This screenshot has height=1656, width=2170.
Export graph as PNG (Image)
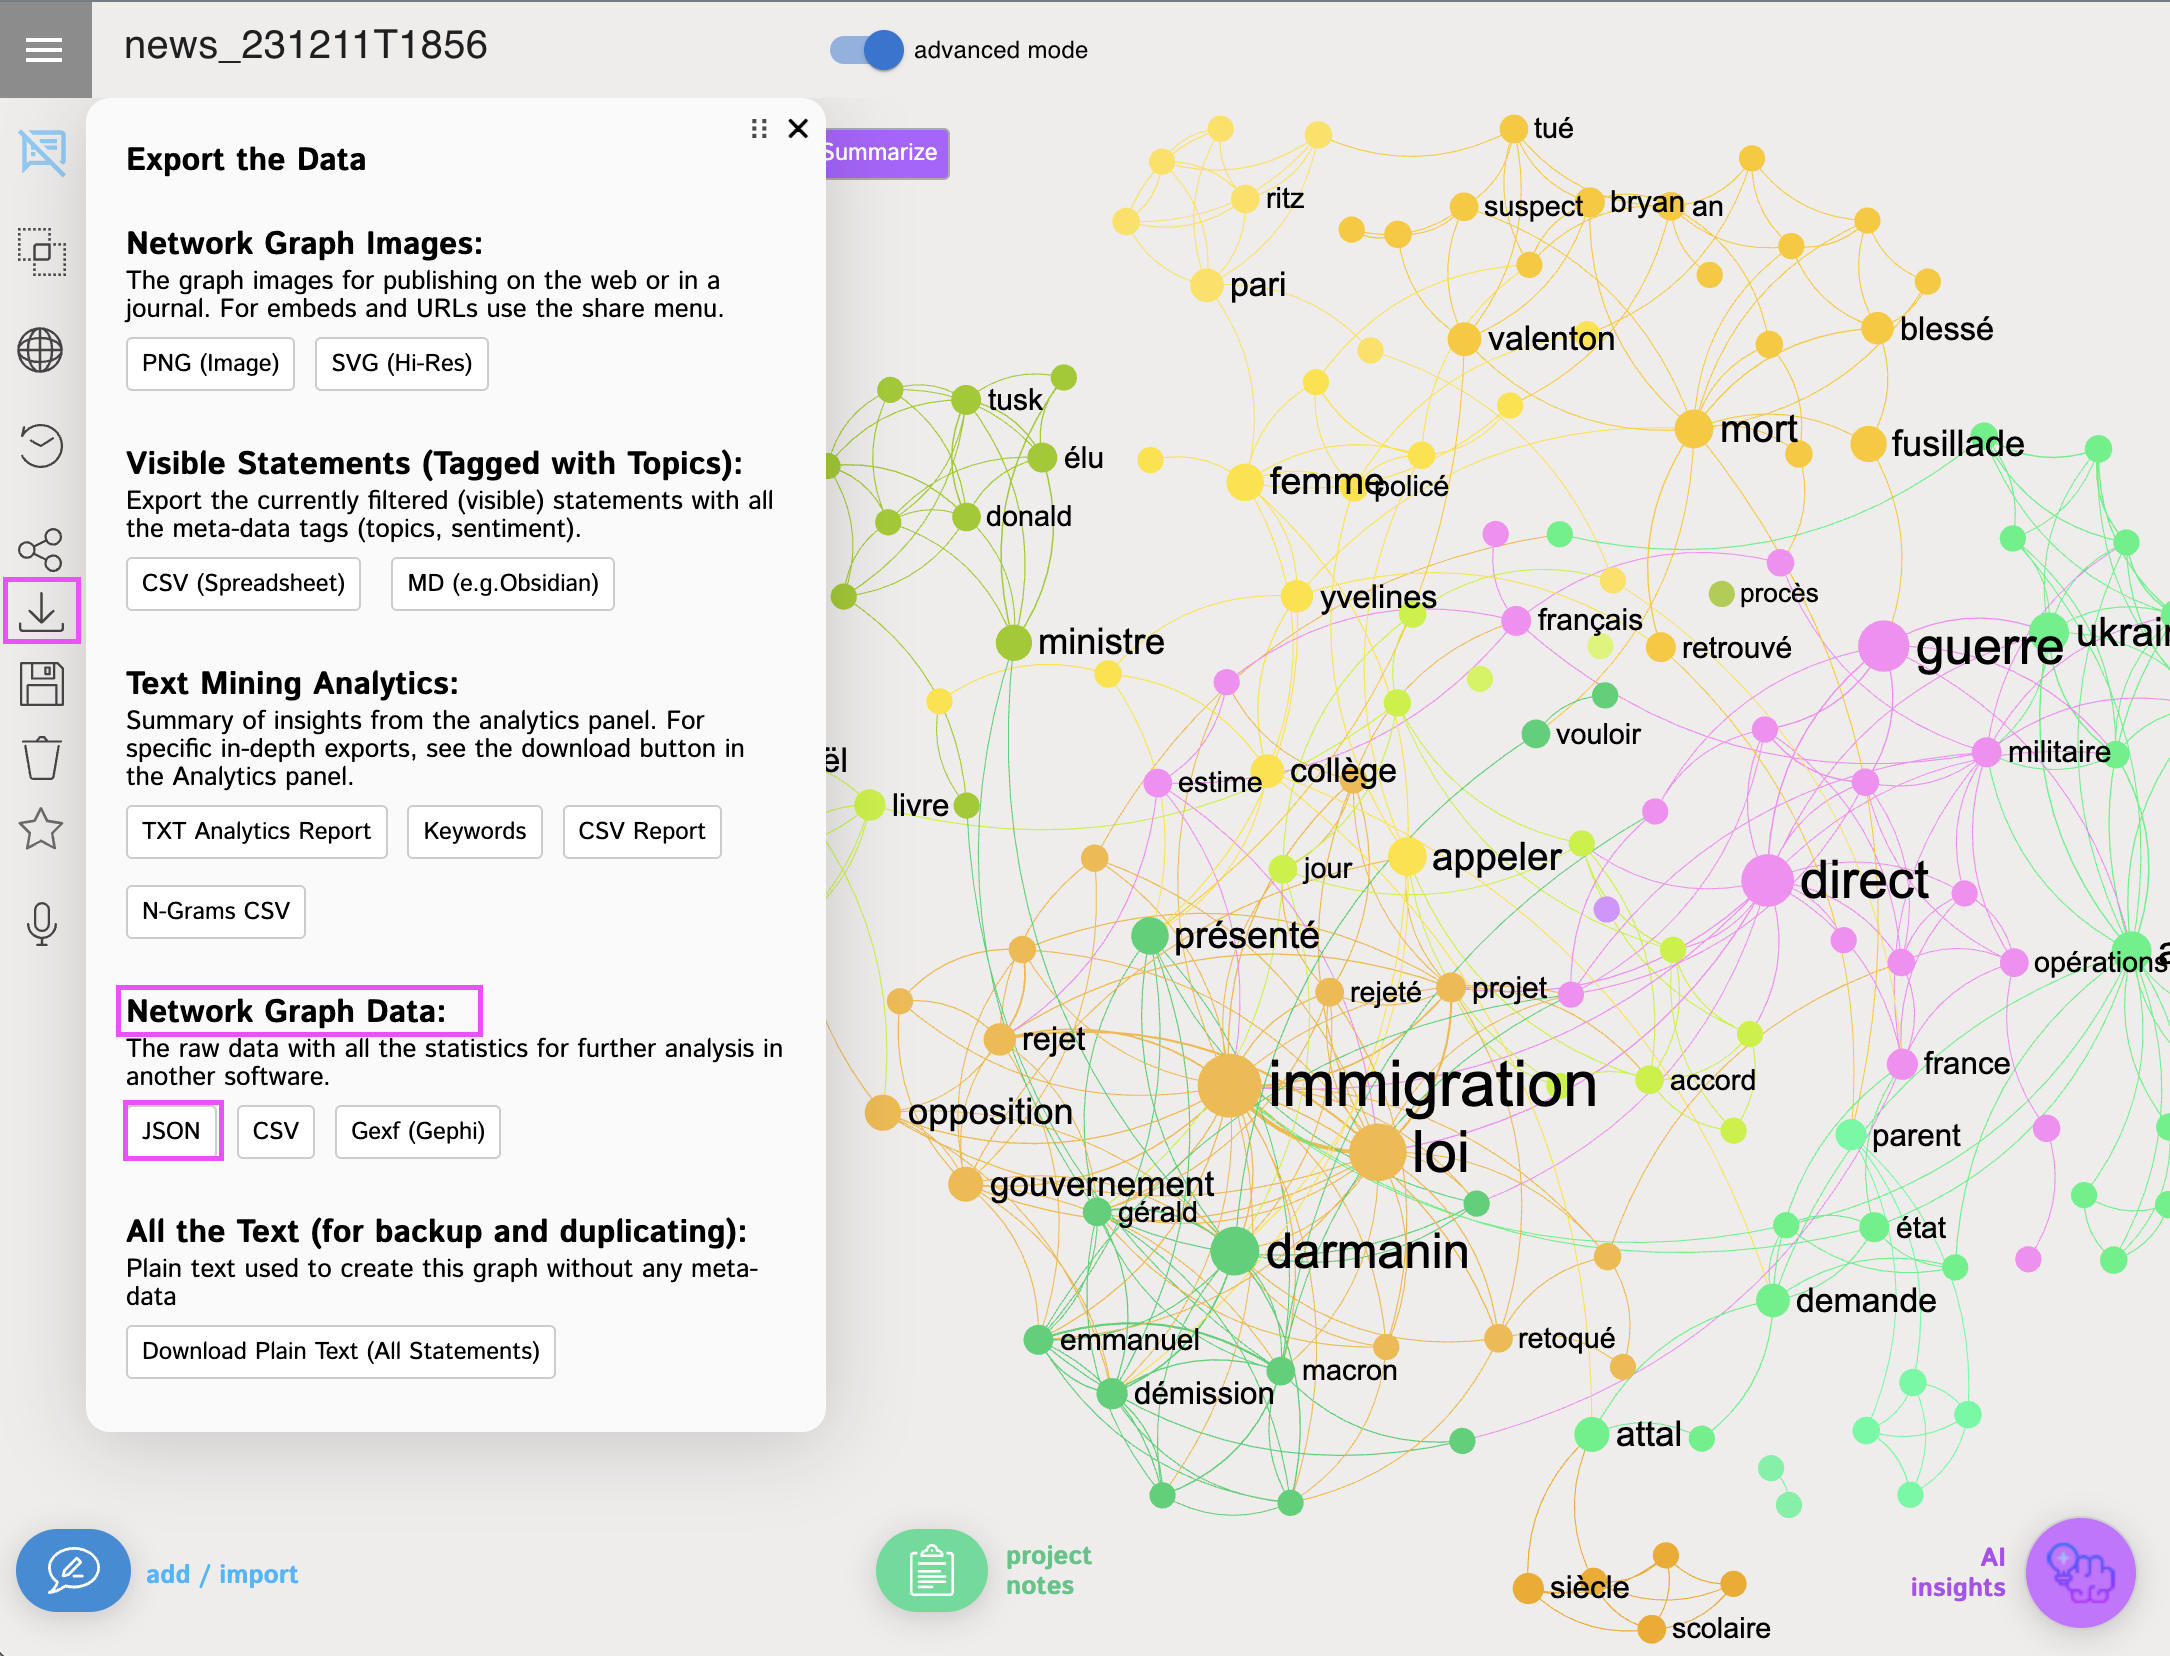tap(210, 363)
